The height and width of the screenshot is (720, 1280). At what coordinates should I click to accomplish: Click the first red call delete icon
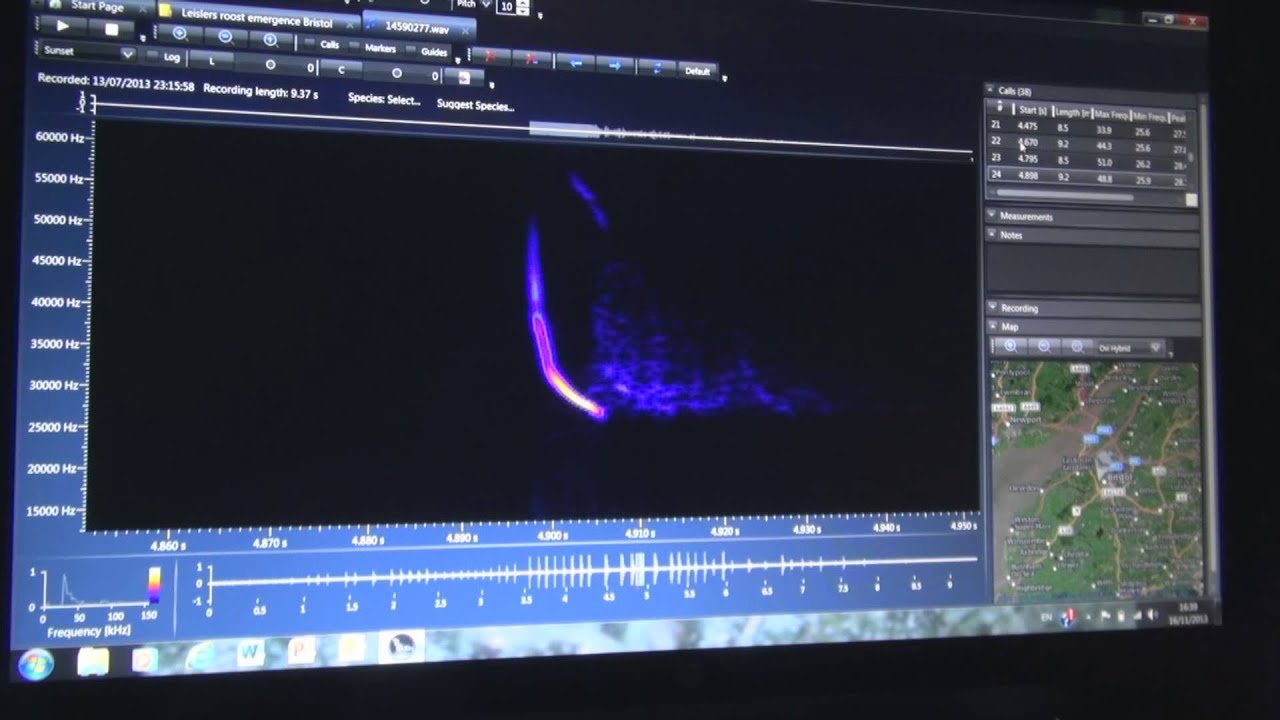492,55
